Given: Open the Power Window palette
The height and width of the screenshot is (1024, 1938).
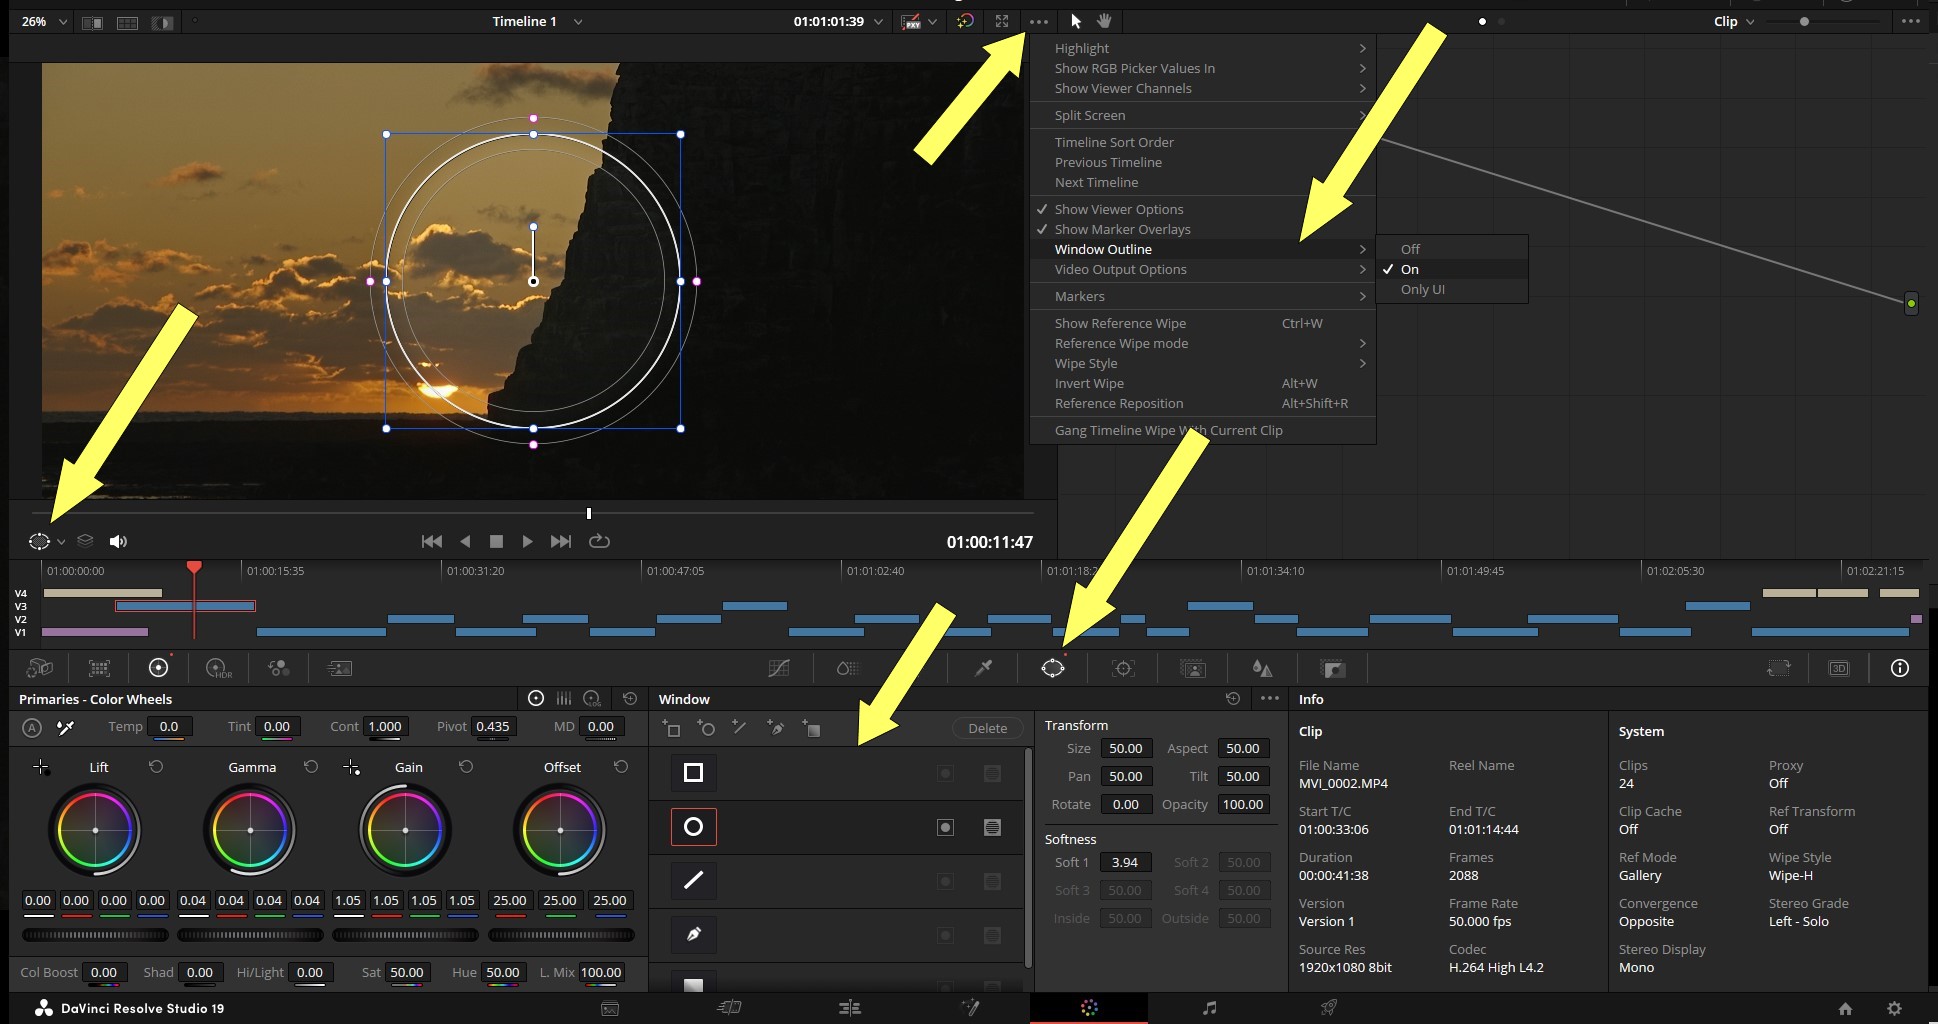Looking at the screenshot, I should coord(1053,668).
